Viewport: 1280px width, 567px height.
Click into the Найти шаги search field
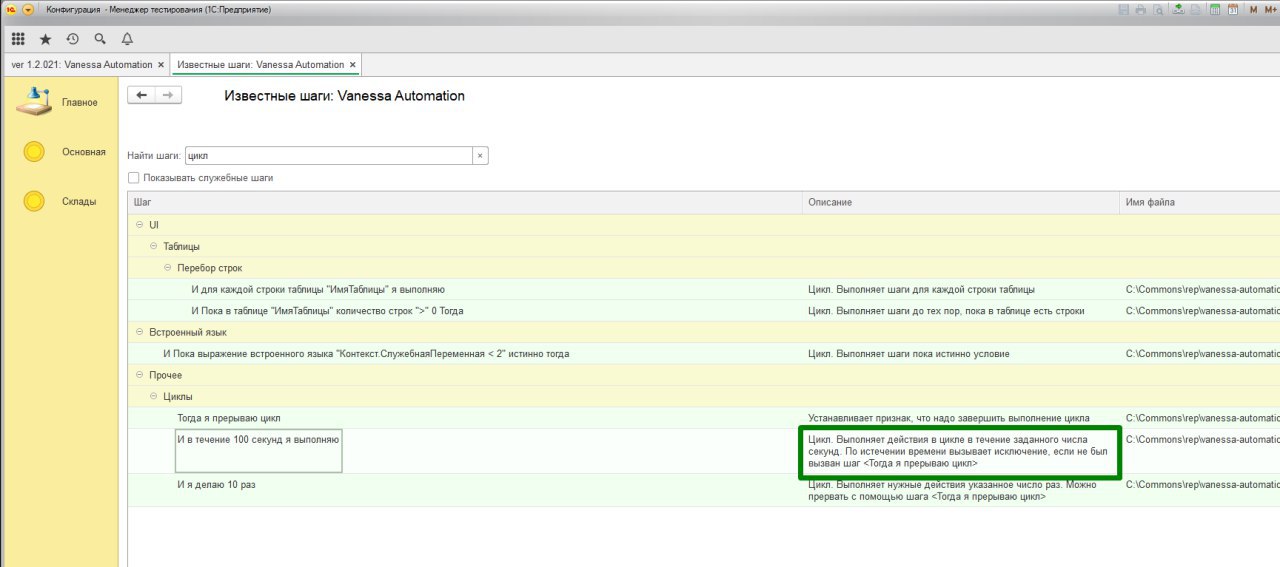pos(328,156)
